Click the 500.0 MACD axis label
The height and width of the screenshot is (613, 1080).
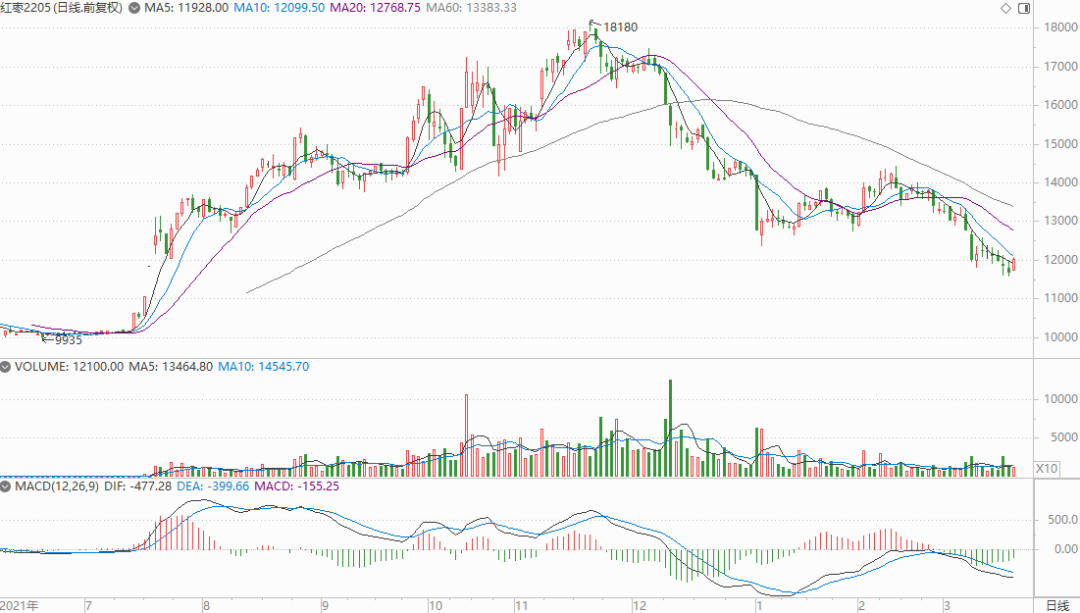coord(1063,520)
